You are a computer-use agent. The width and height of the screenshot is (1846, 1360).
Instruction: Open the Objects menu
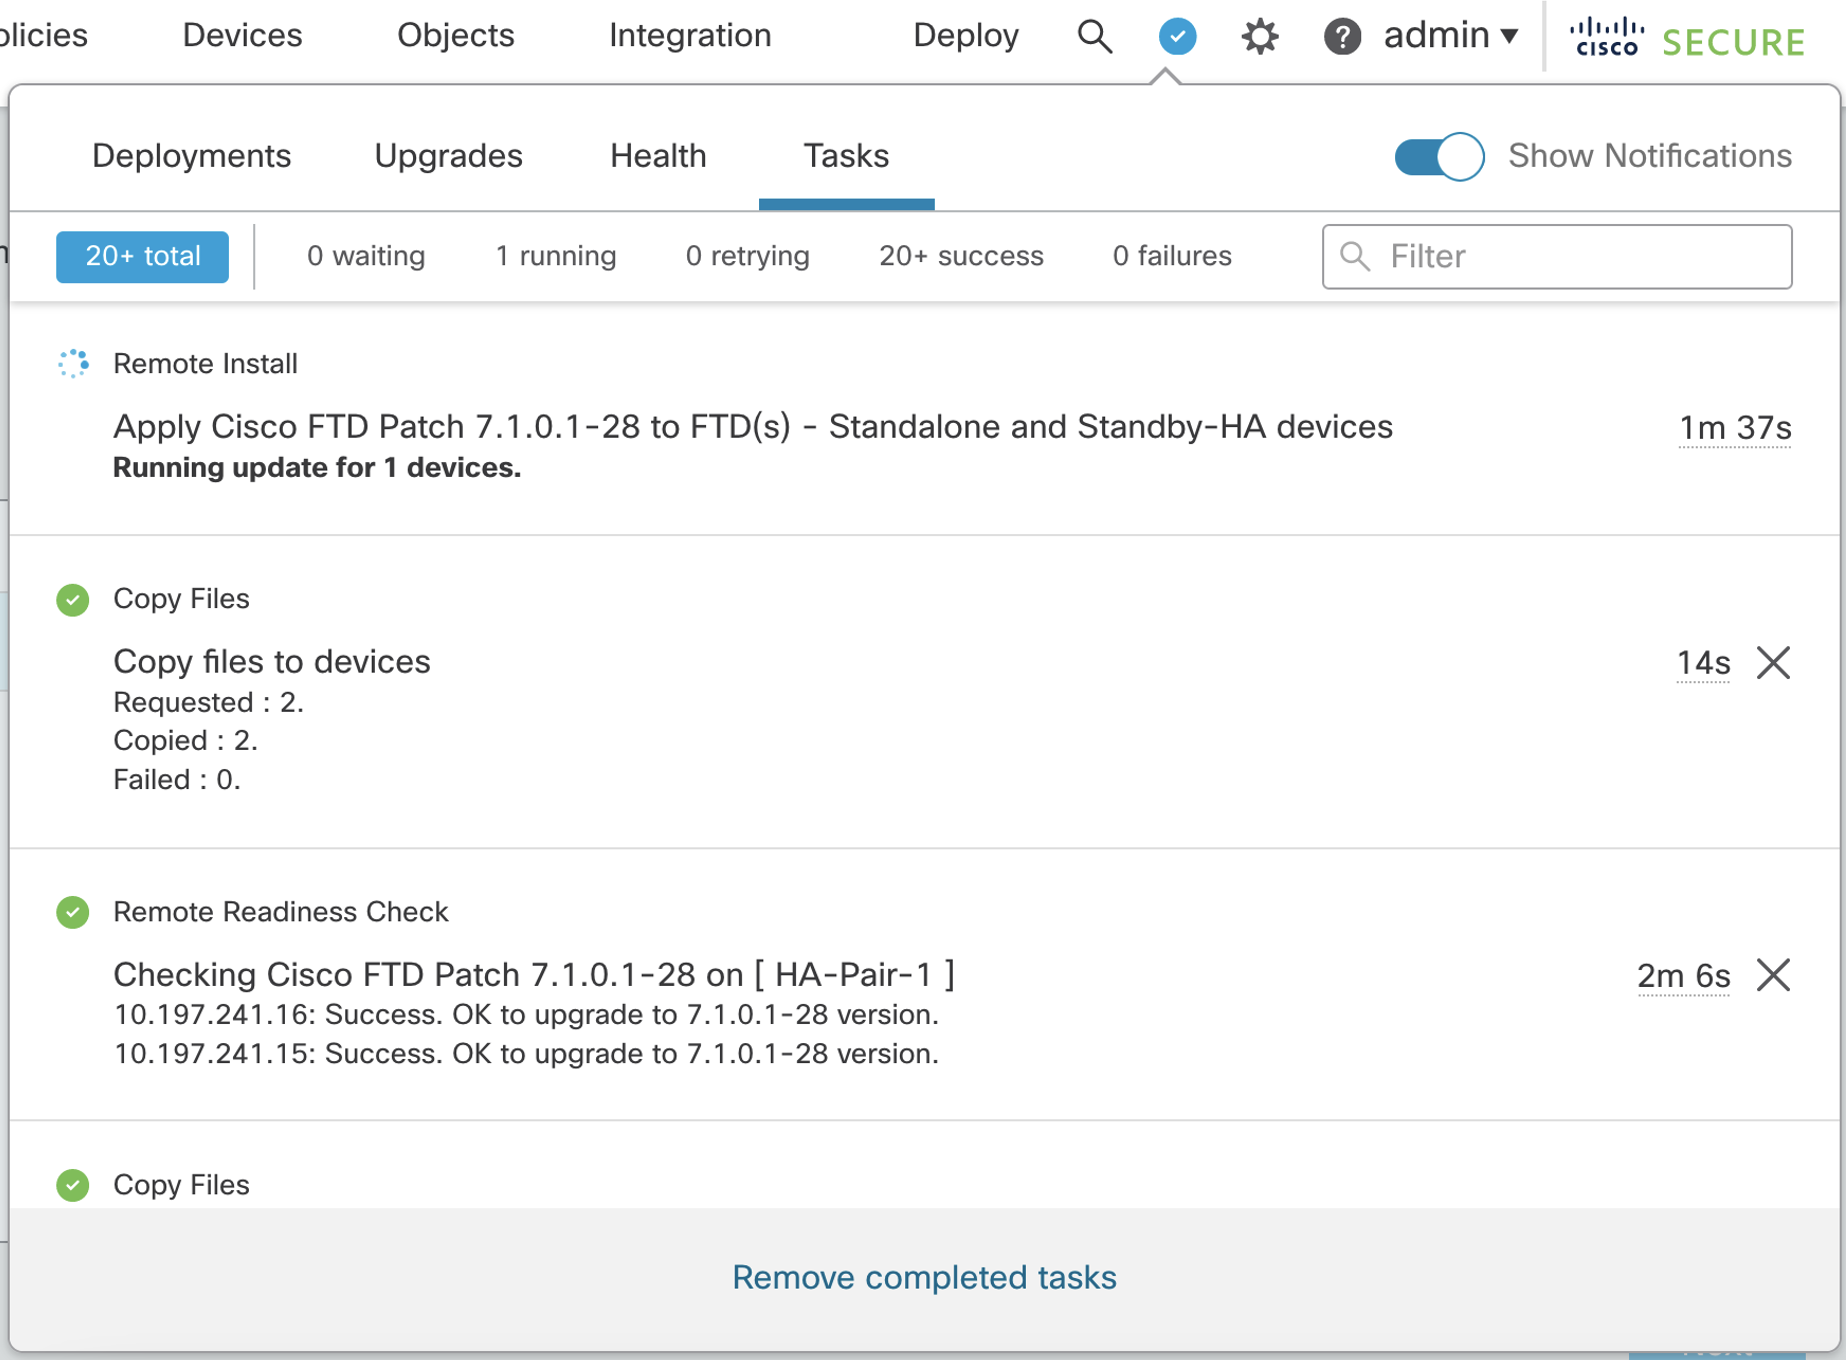pyautogui.click(x=456, y=35)
